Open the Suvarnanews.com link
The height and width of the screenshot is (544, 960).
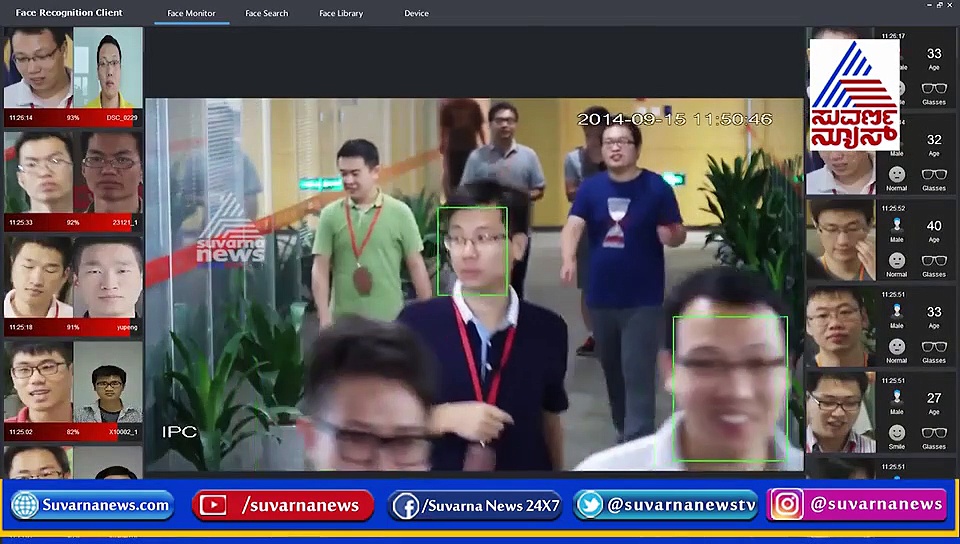(105, 505)
